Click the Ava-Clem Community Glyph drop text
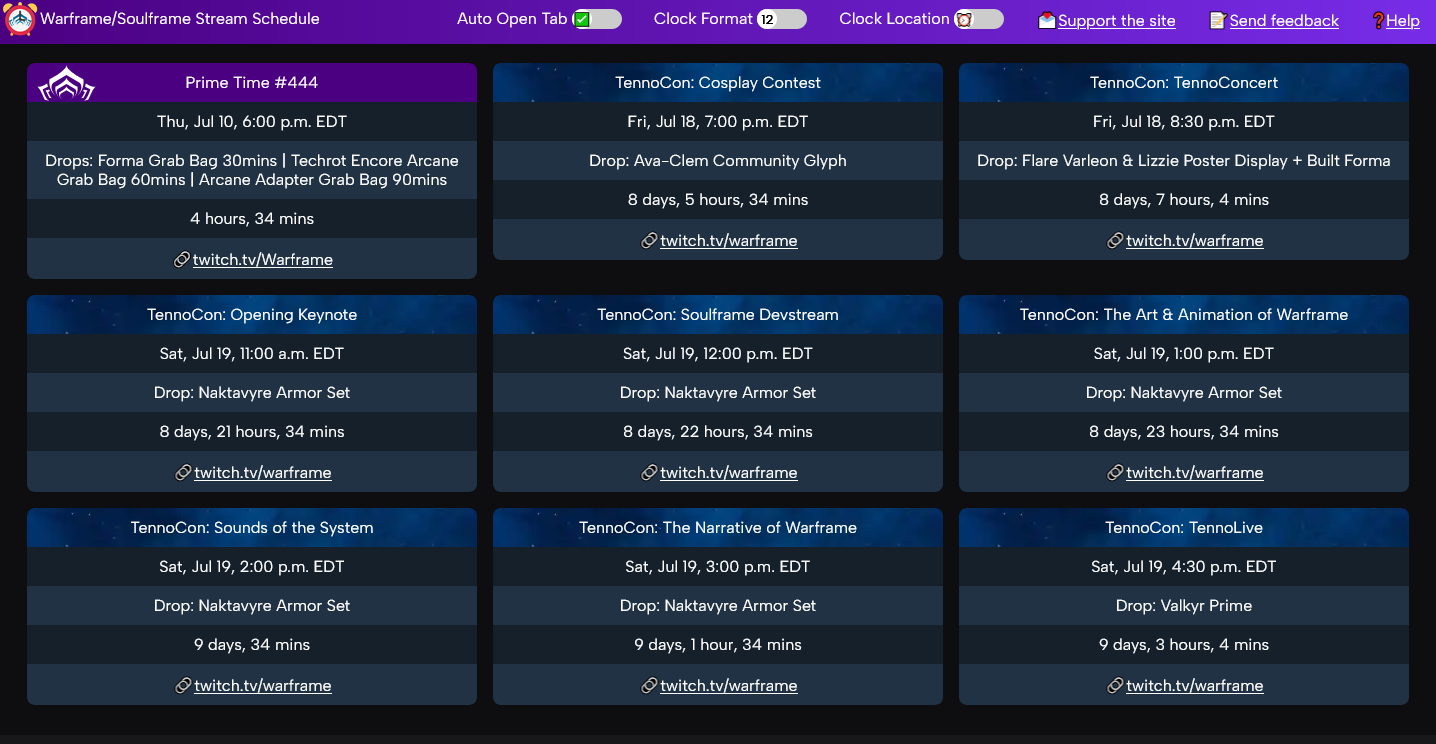Viewport: 1436px width, 744px height. (718, 160)
